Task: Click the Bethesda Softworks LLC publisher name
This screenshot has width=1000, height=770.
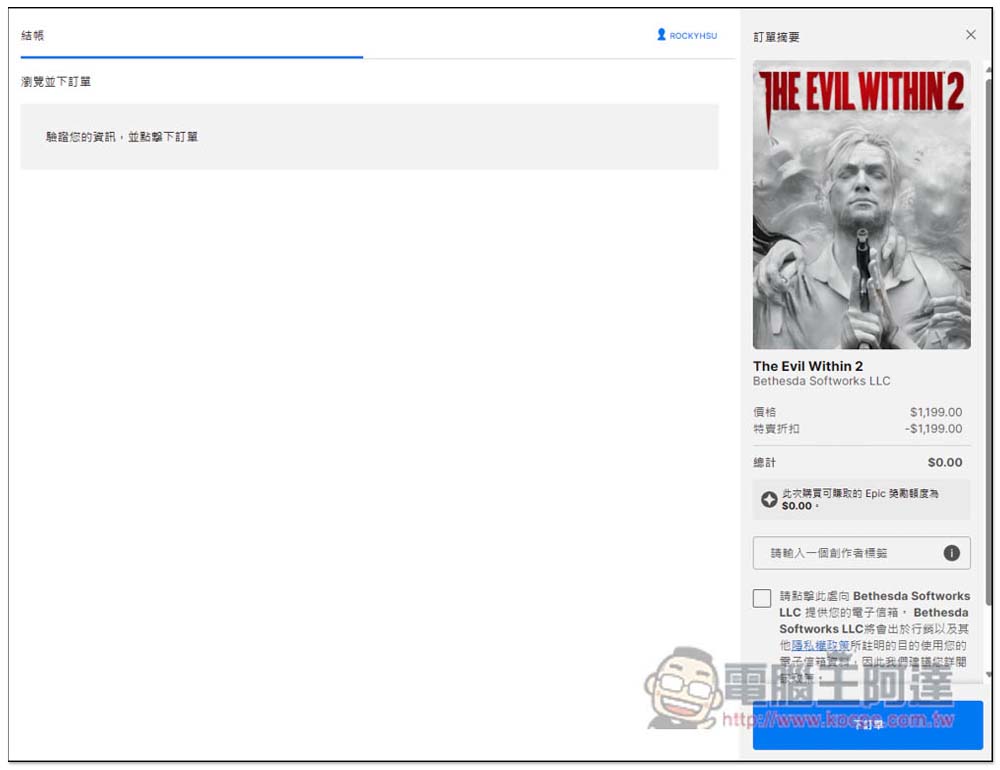Action: click(821, 381)
